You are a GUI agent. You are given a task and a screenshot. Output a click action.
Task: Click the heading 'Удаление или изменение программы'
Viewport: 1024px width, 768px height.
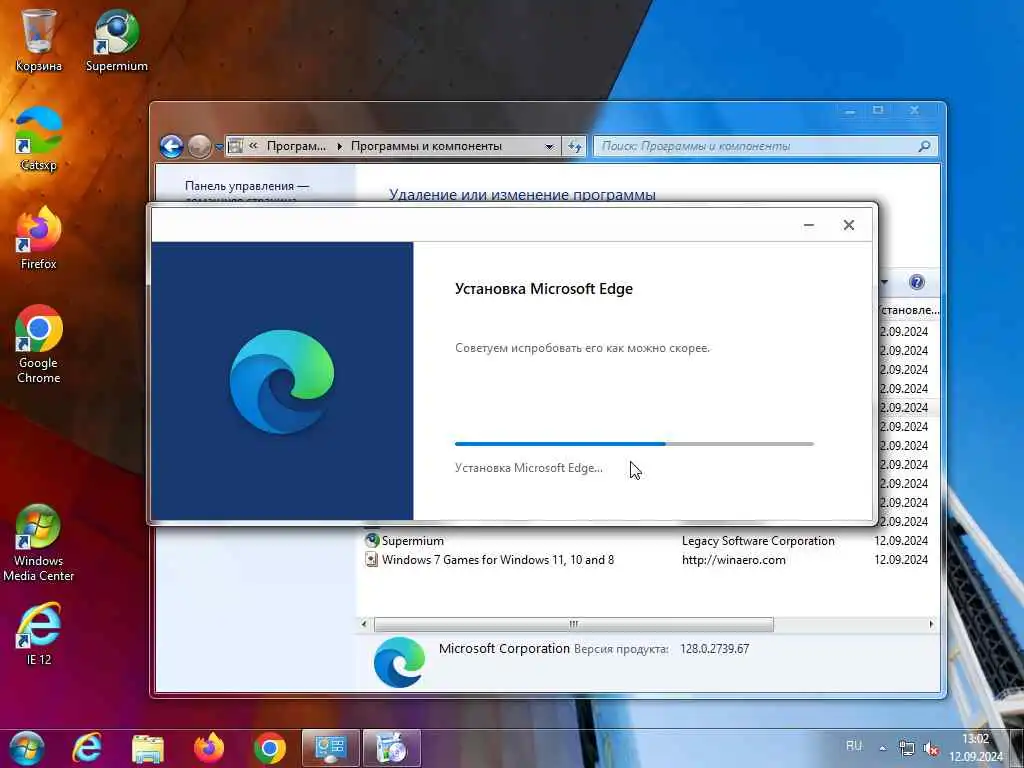click(522, 195)
